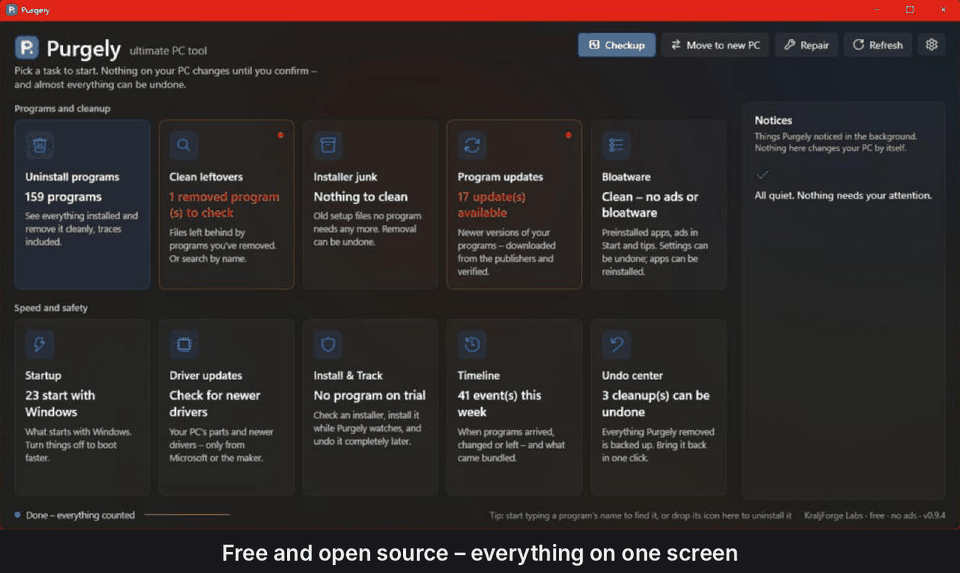Click '159 programs' text
The width and height of the screenshot is (960, 573).
[x=63, y=197]
